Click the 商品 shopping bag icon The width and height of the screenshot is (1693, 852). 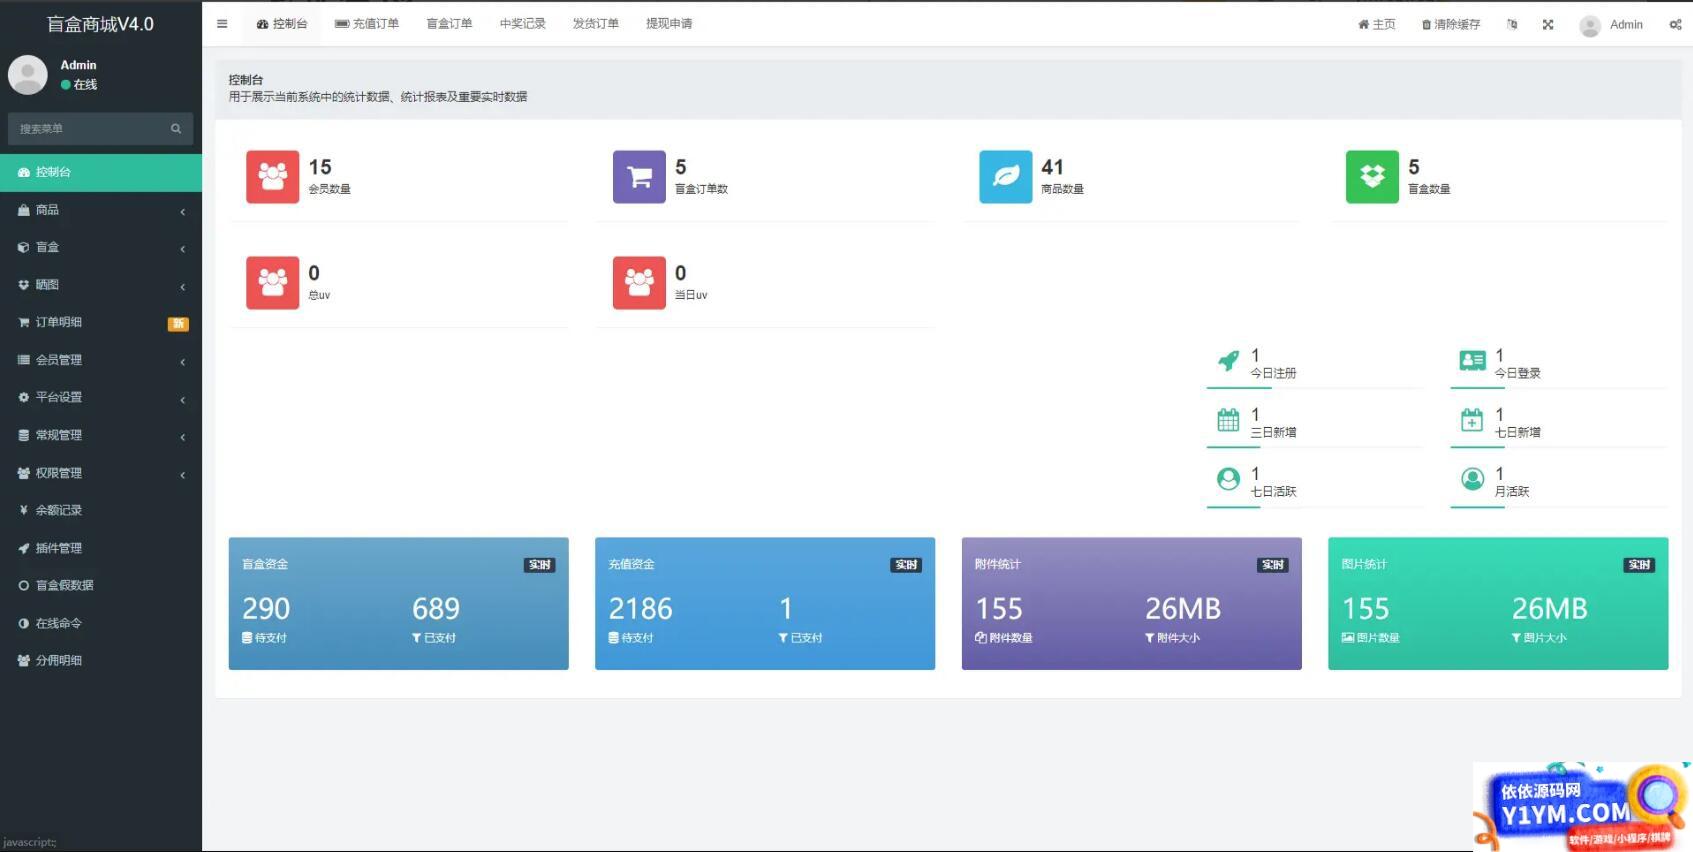click(x=23, y=210)
